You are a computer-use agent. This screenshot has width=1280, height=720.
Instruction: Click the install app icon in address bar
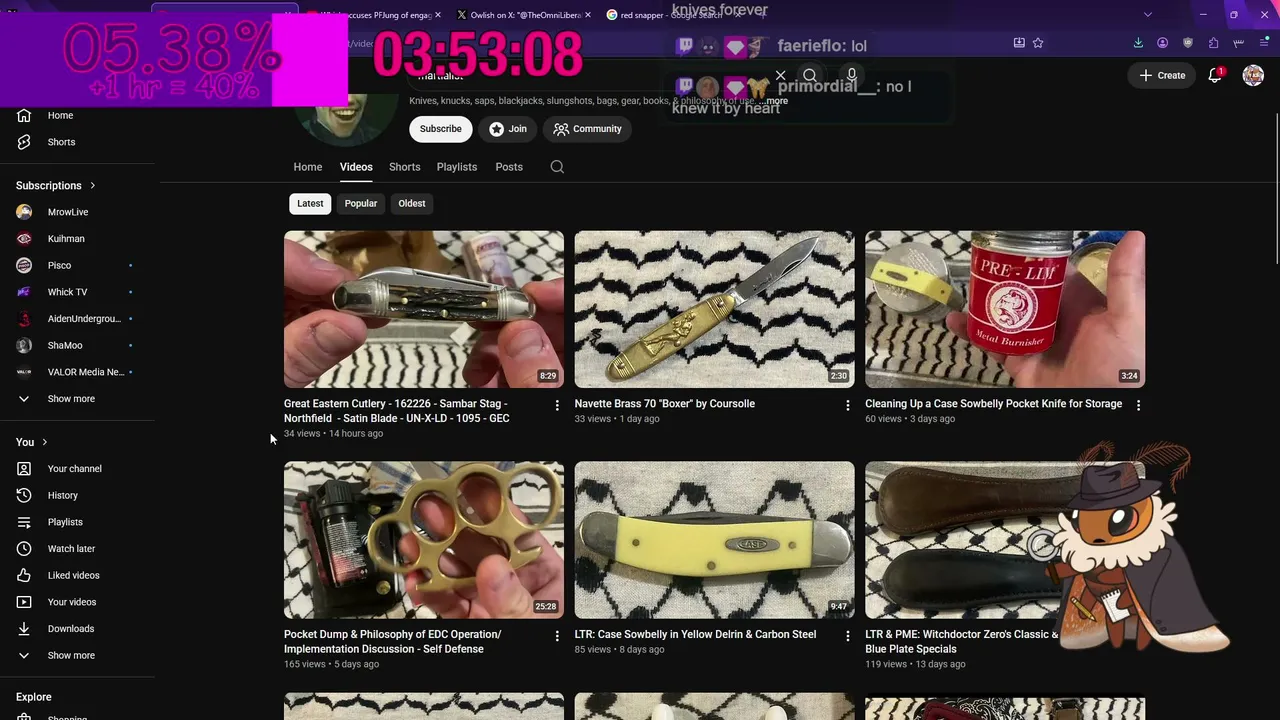1019,43
